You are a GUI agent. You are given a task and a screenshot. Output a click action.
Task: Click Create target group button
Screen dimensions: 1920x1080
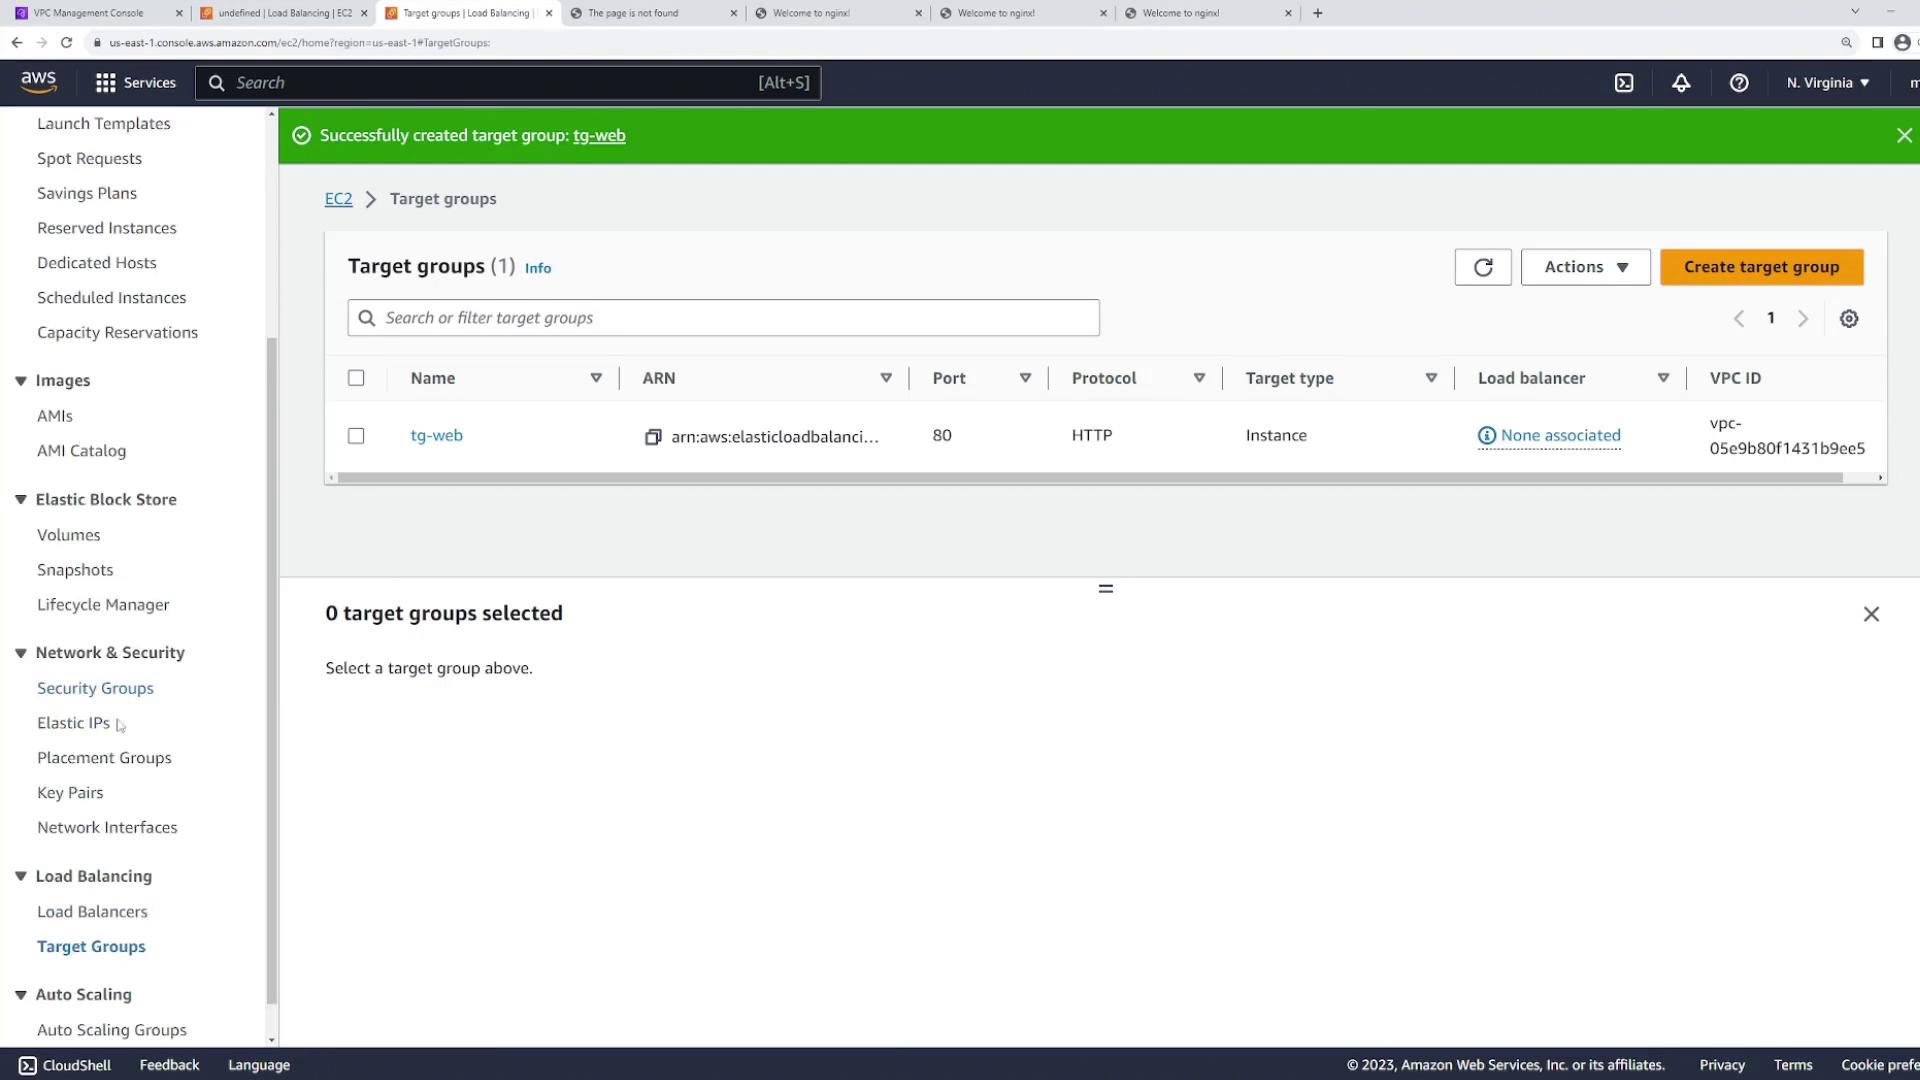1761,267
